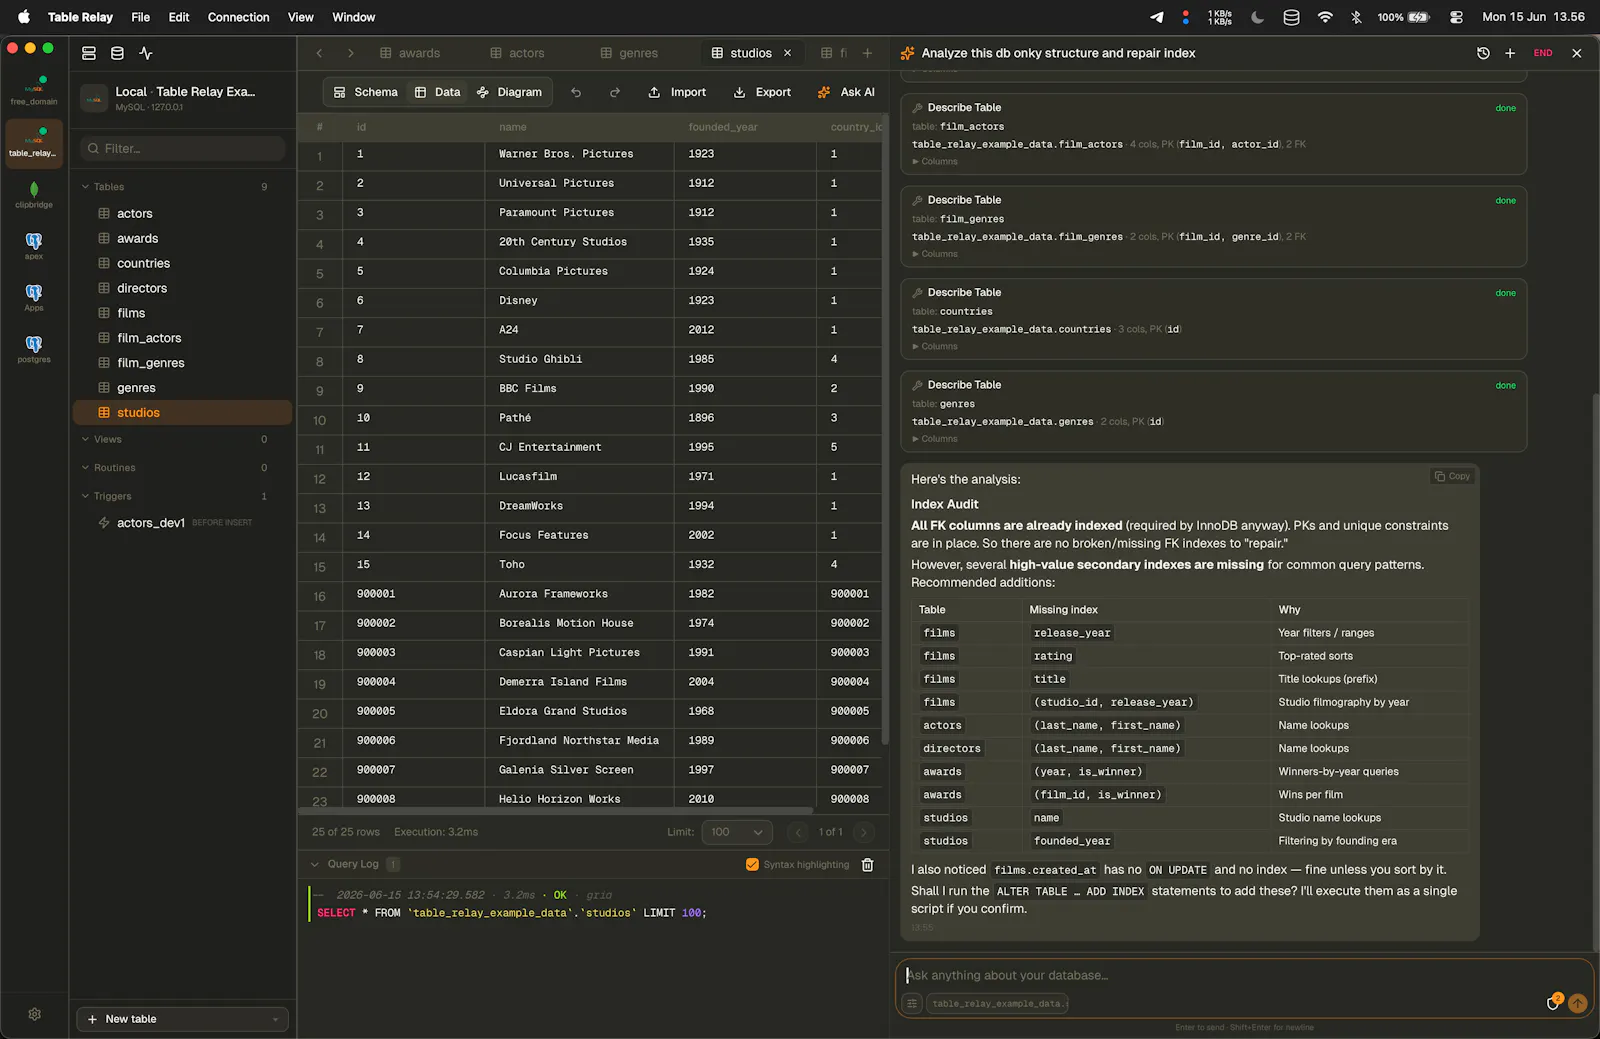Collapse the Tables section
Screen dimensions: 1600x1039
(x=86, y=187)
